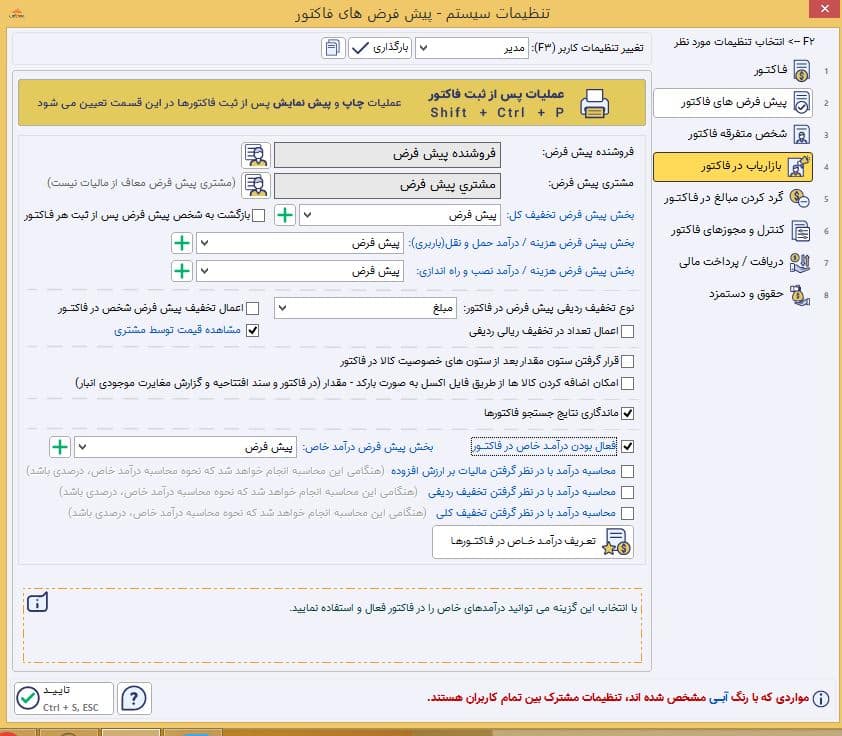Viewport: 842px width, 736px height.
Task: Expand the نصب و راه اندازی section dropdown
Action: pos(300,271)
